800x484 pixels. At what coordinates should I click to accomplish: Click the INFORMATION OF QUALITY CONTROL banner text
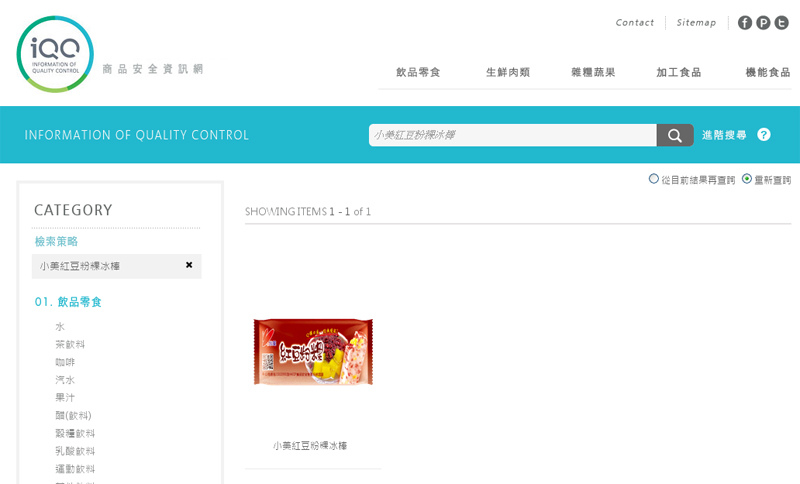137,135
